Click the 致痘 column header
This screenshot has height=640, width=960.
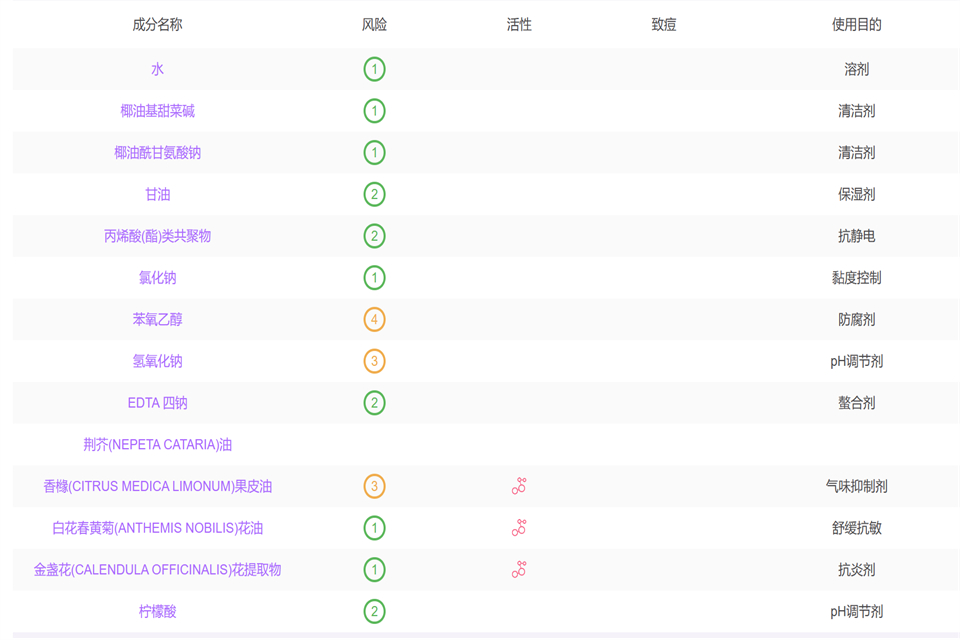click(663, 25)
